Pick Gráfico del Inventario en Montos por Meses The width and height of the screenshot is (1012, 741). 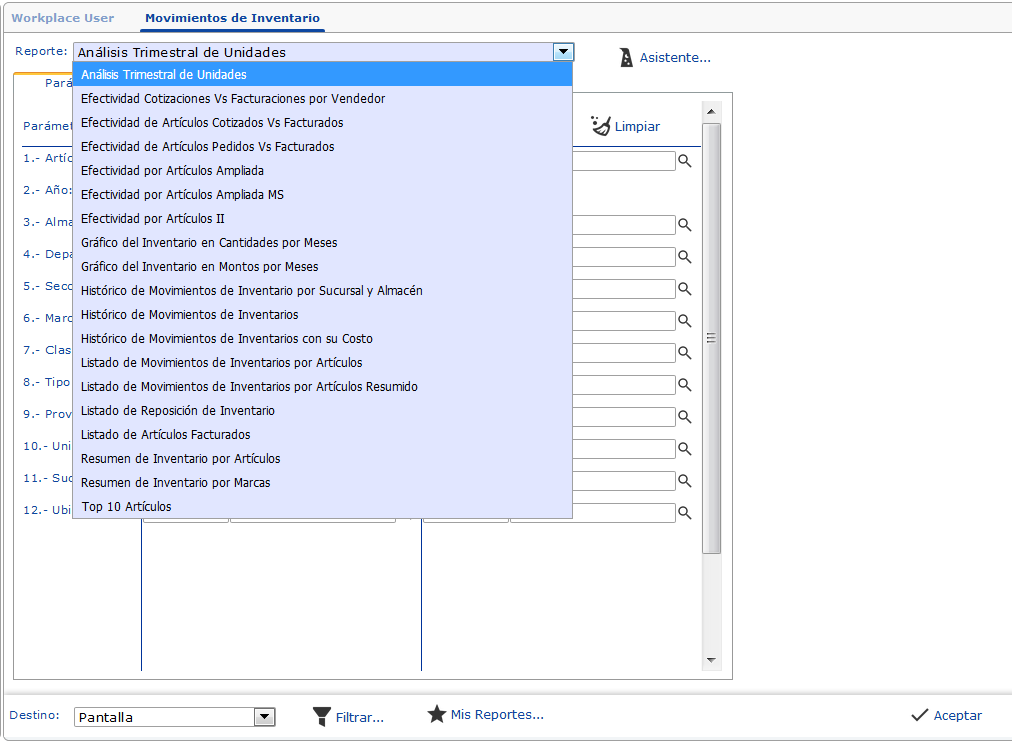coord(323,267)
